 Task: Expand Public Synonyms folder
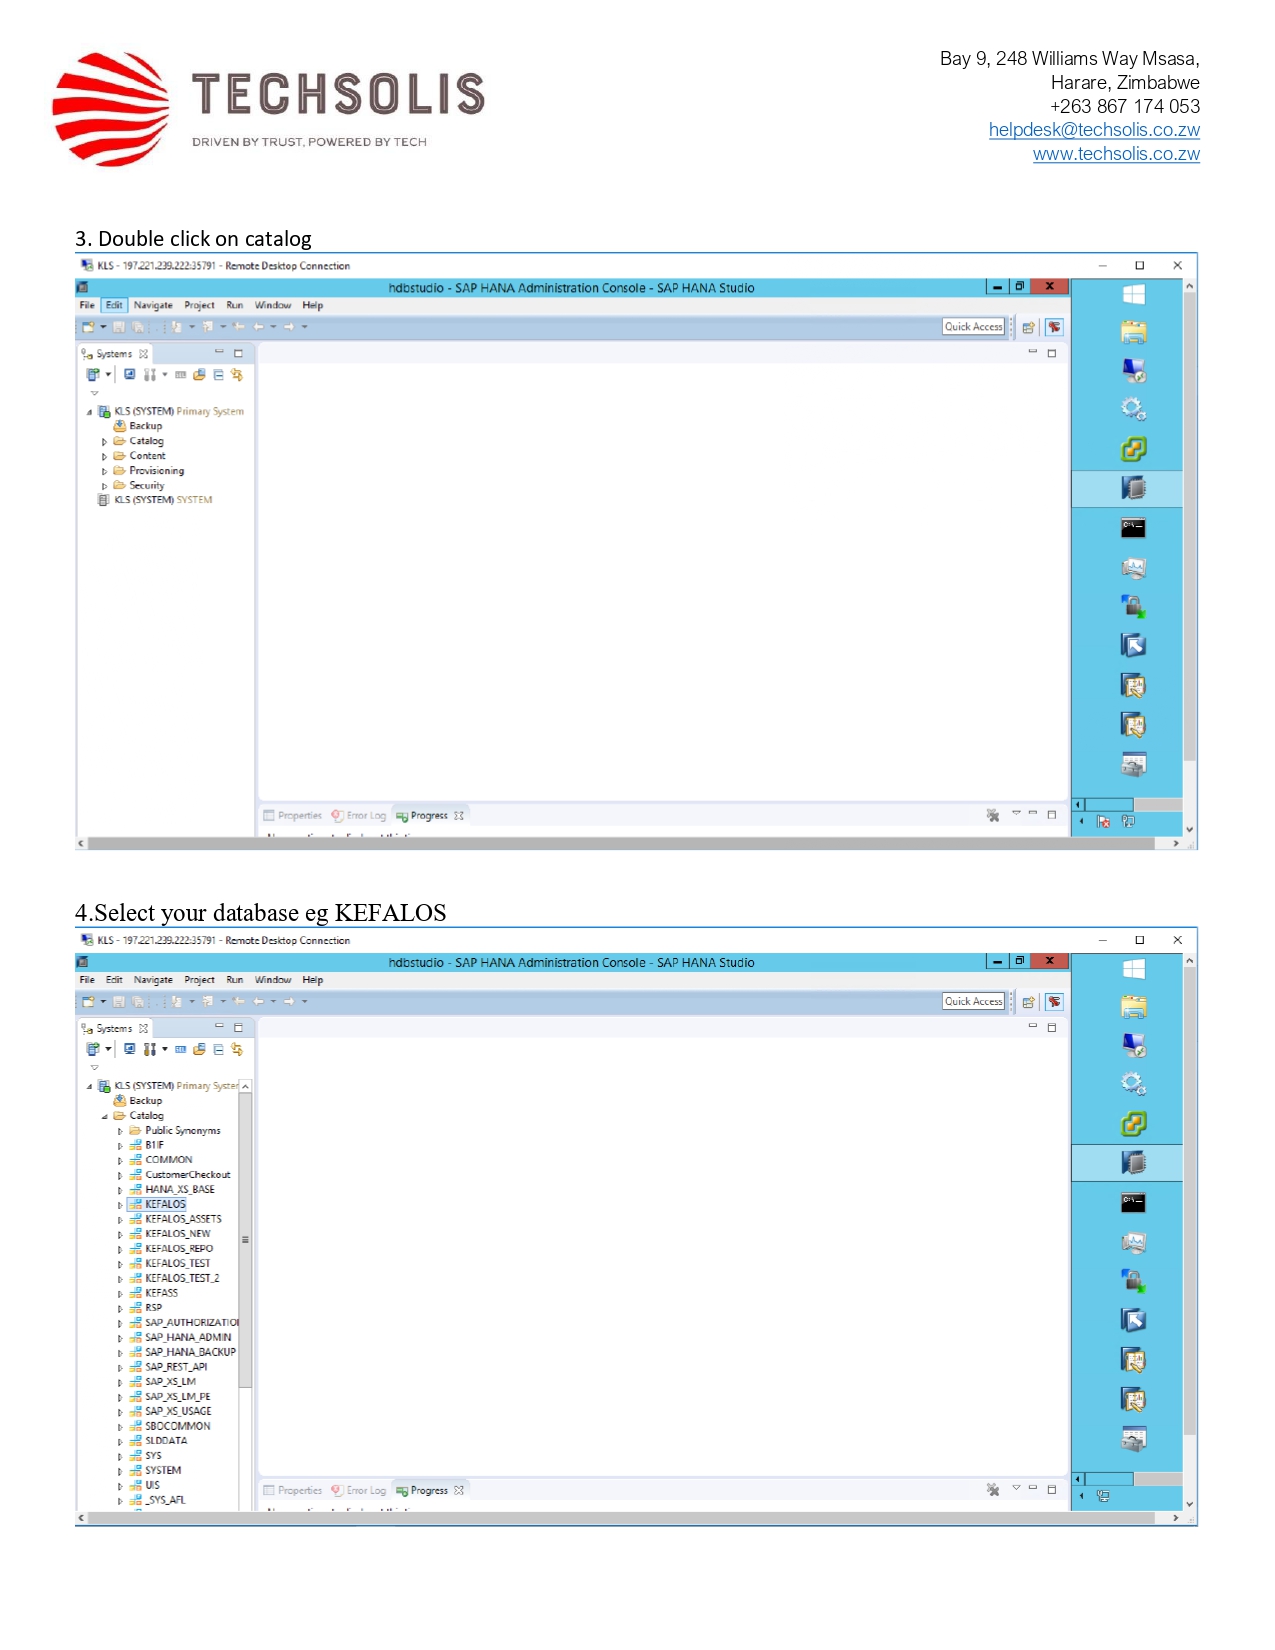point(120,1132)
